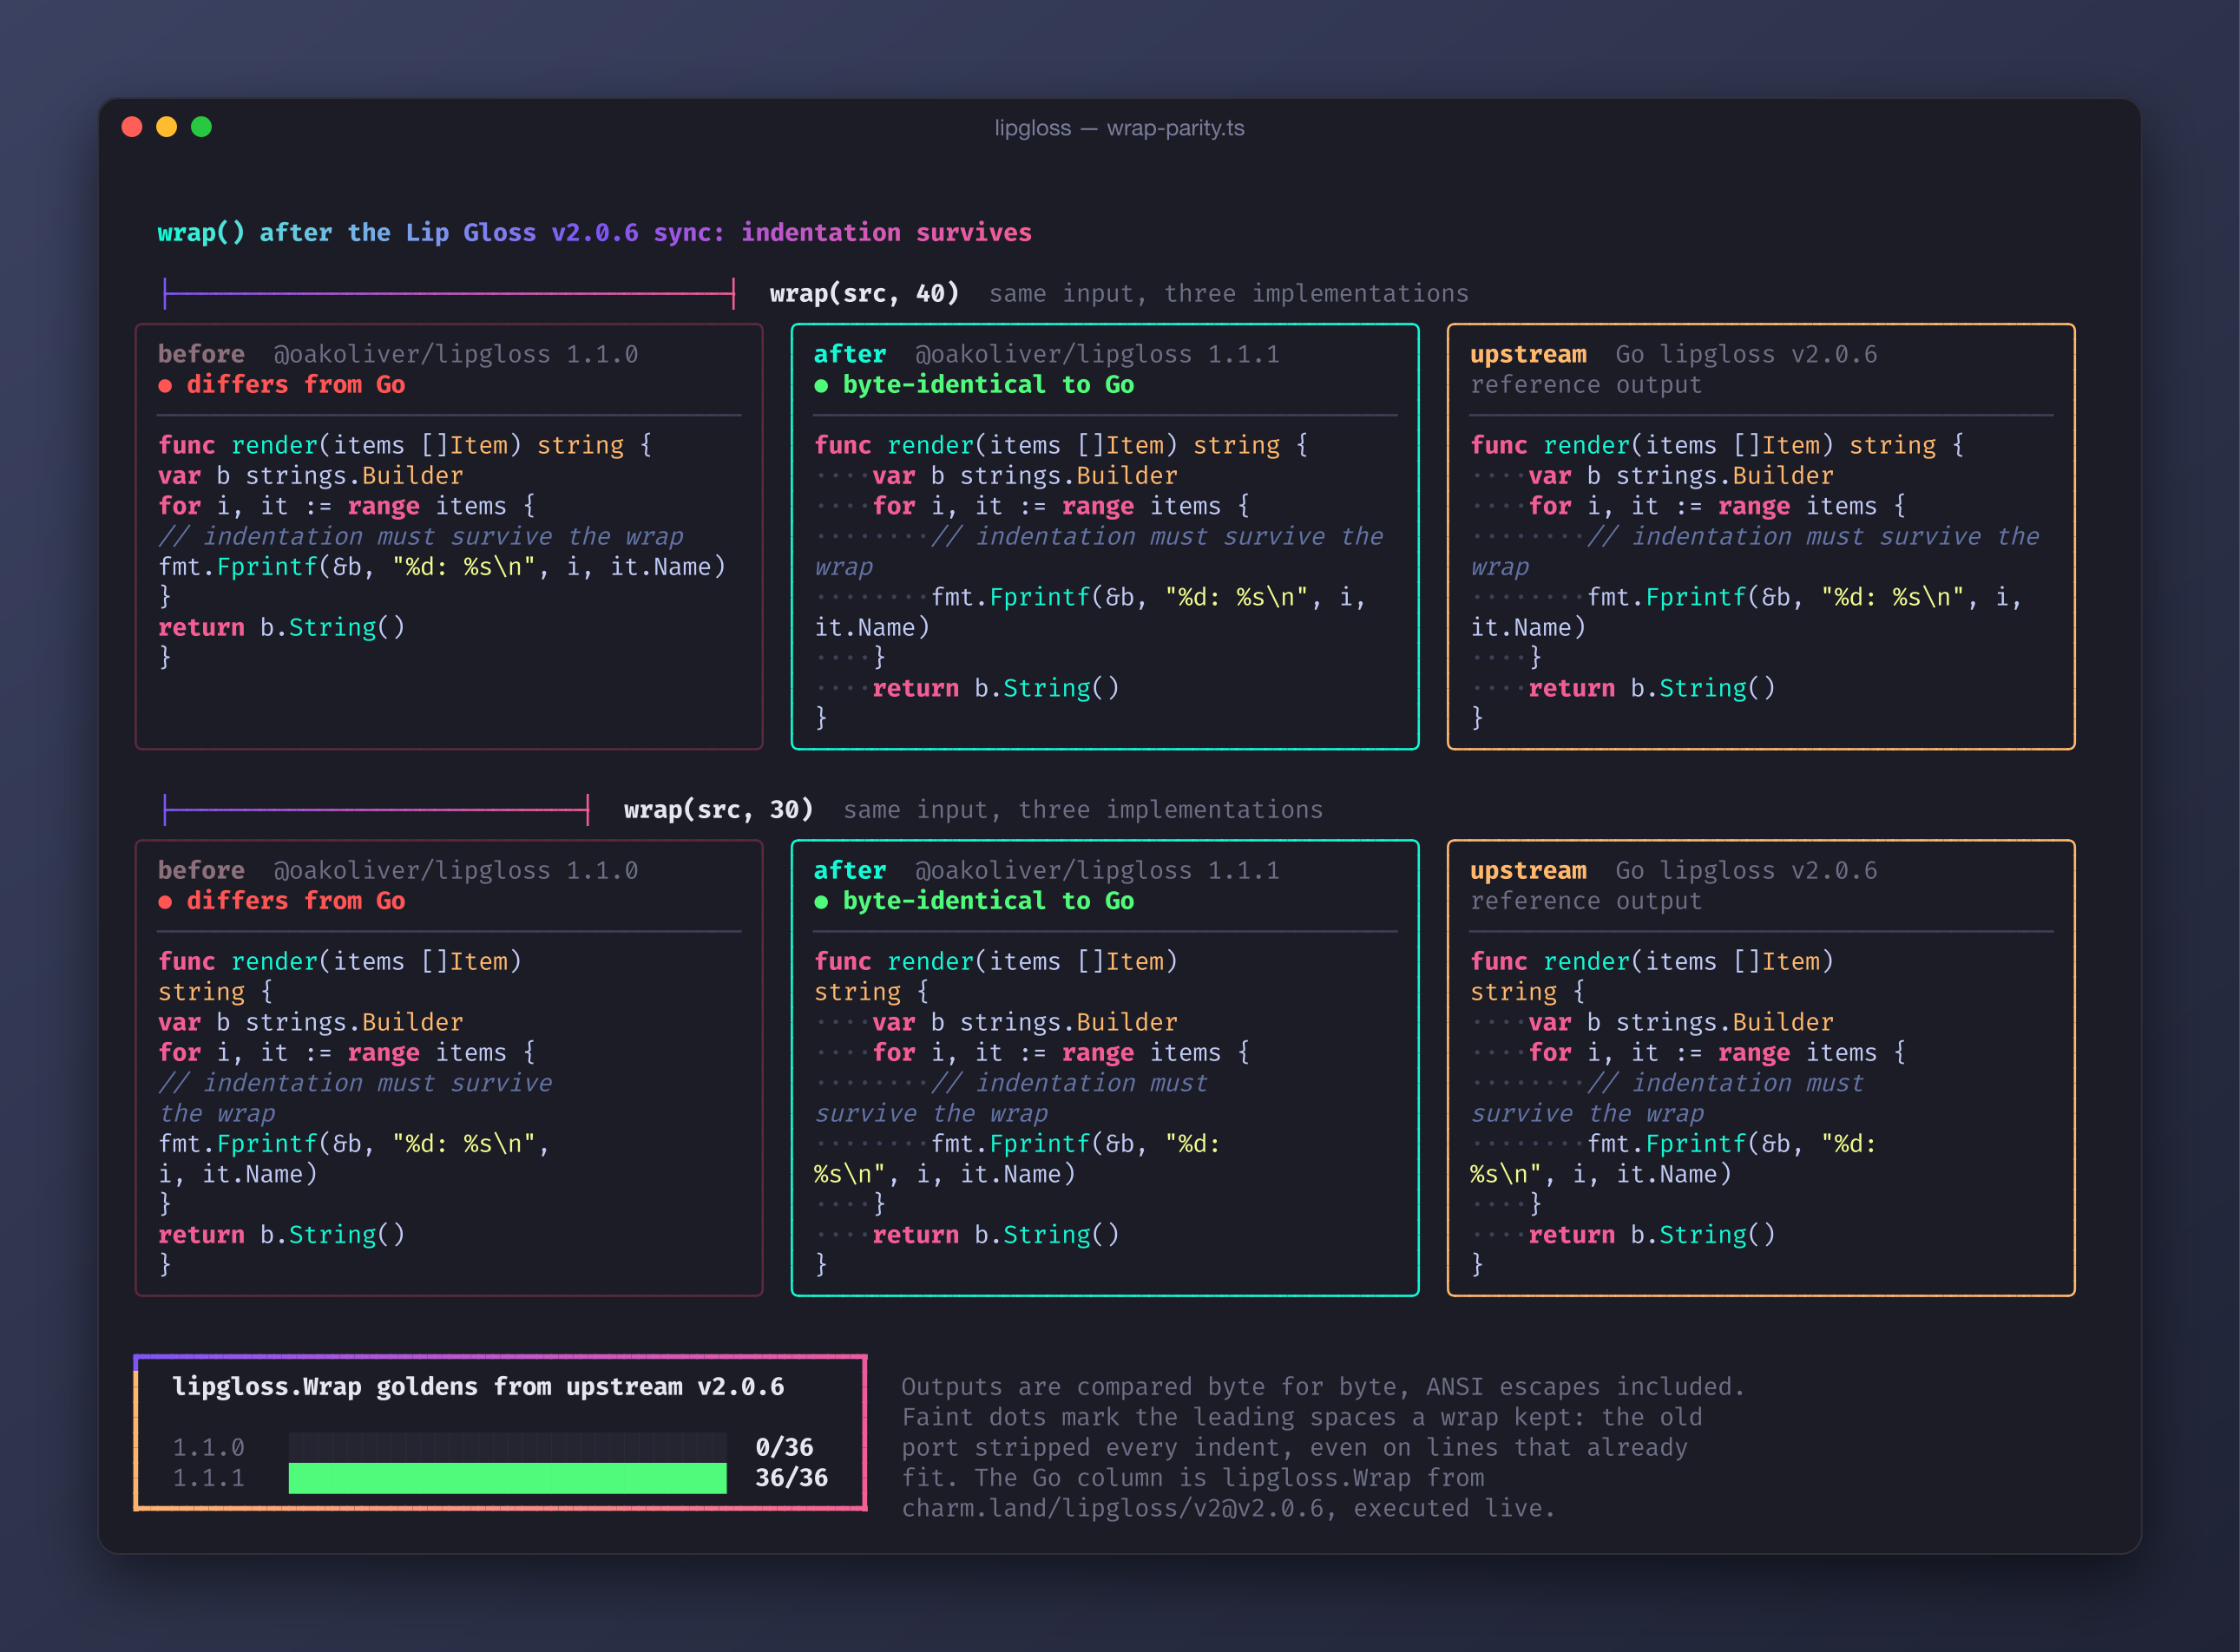The image size is (2240, 1652).
Task: Click 'differs from Go' in the wrap(src, 40) row
Action: tap(296, 385)
